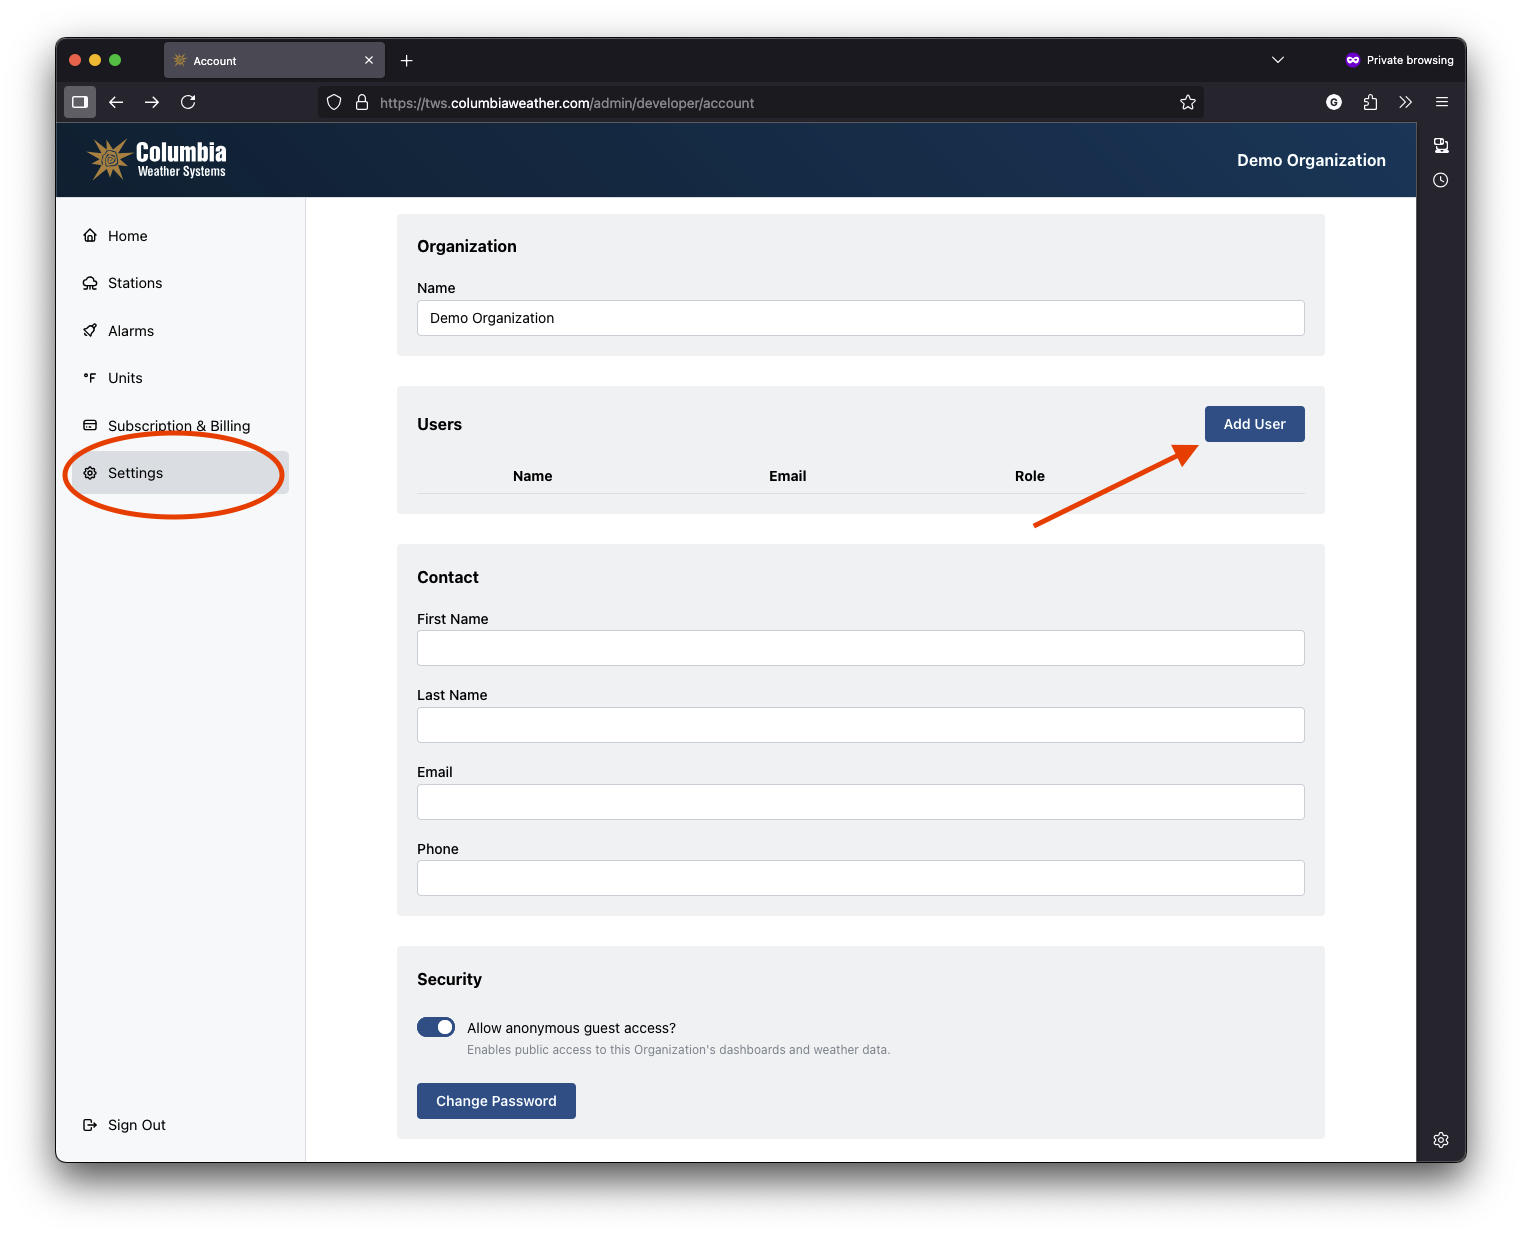Screen dimensions: 1522x1236
Task: Open the browser hamburger menu
Action: pyautogui.click(x=1442, y=102)
